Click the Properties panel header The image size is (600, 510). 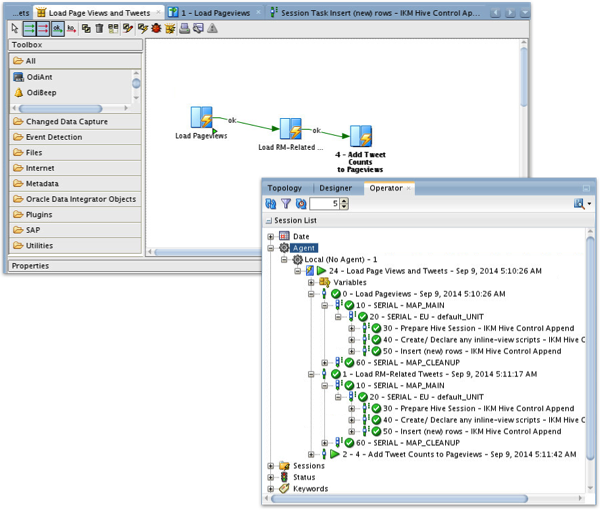click(x=134, y=266)
